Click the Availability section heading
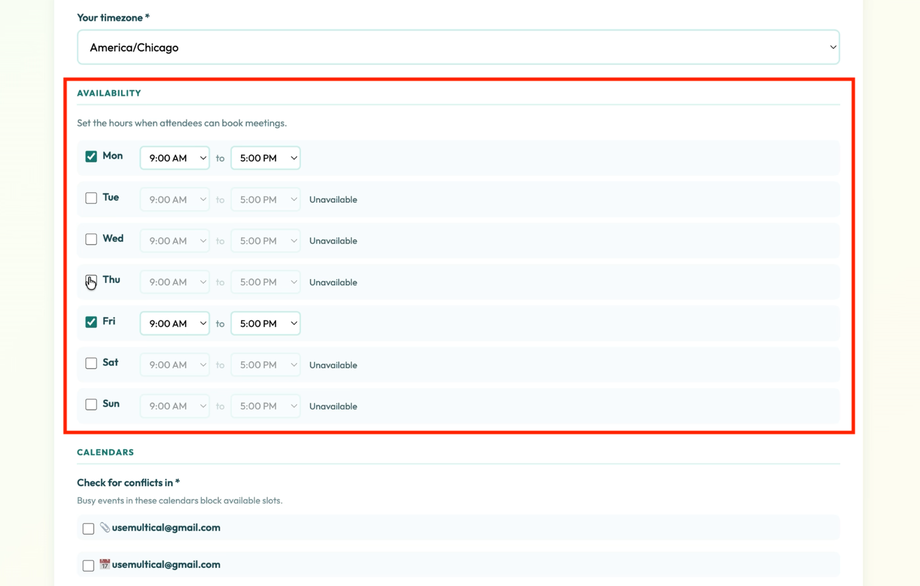 (x=108, y=92)
